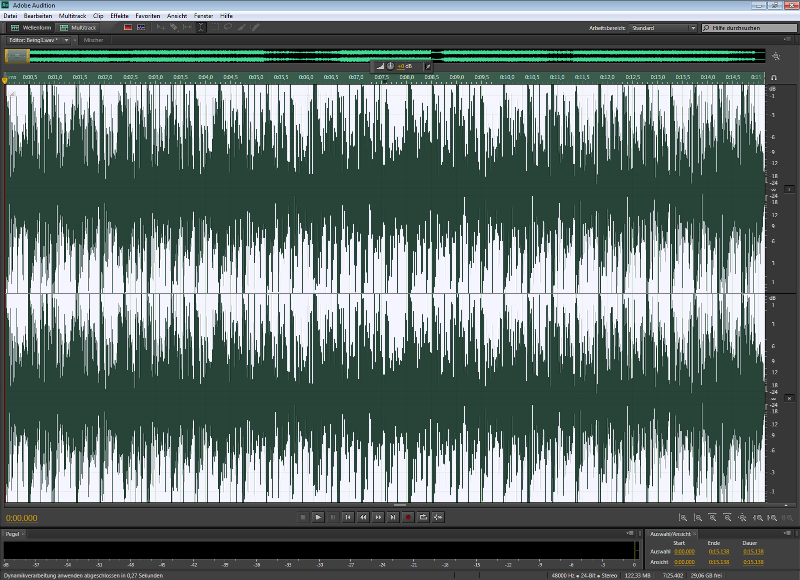Image resolution: width=800 pixels, height=580 pixels.
Task: Click the Auswahl Start value 0:00.000
Action: click(684, 552)
